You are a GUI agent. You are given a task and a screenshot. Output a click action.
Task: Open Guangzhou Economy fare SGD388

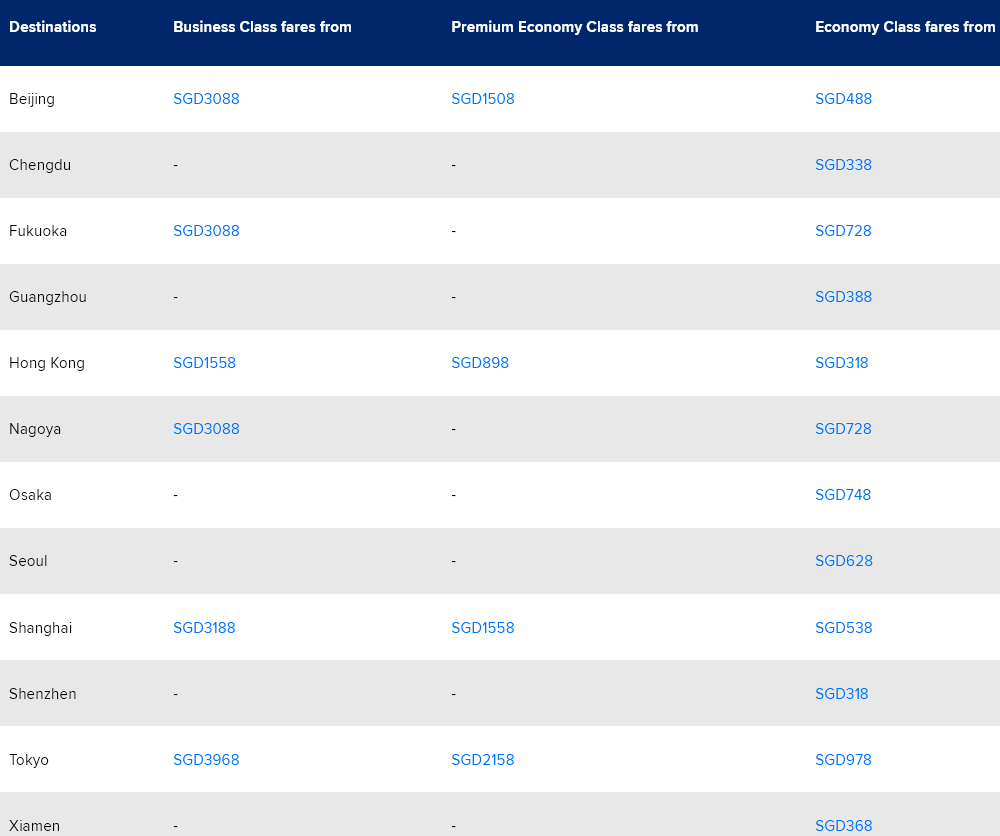[x=843, y=297]
